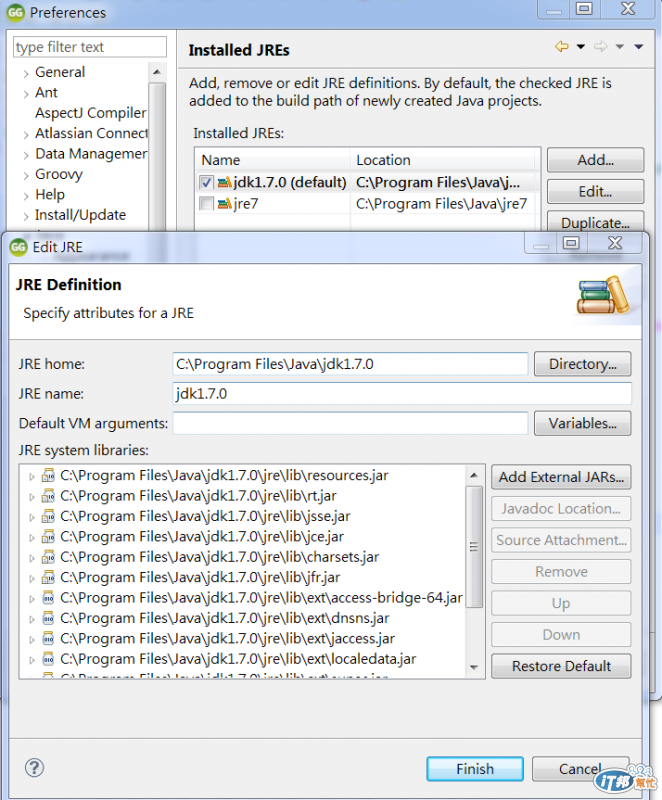662x800 pixels.
Task: Open the view menu triangle in Preferences header
Action: tap(638, 47)
